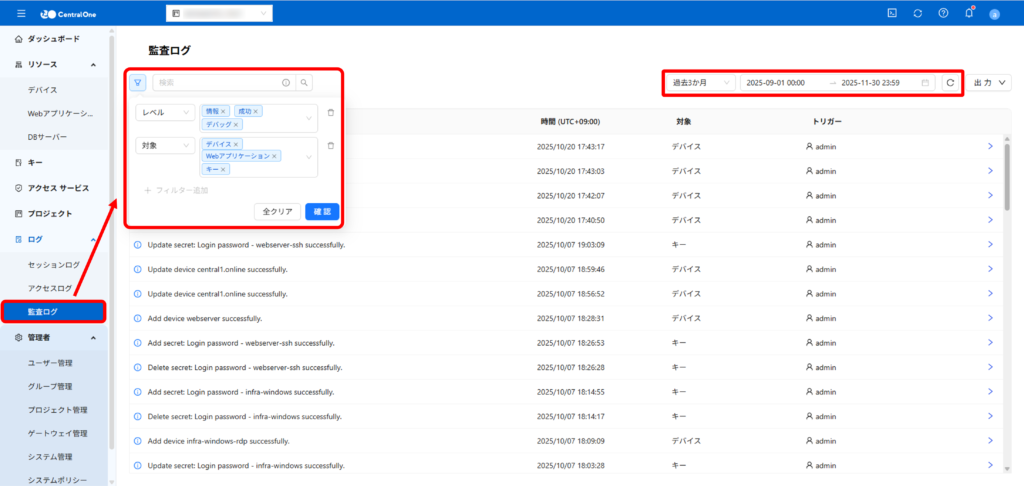Image resolution: width=1024 pixels, height=486 pixels.
Task: Click the 検索 search input field
Action: click(x=217, y=83)
